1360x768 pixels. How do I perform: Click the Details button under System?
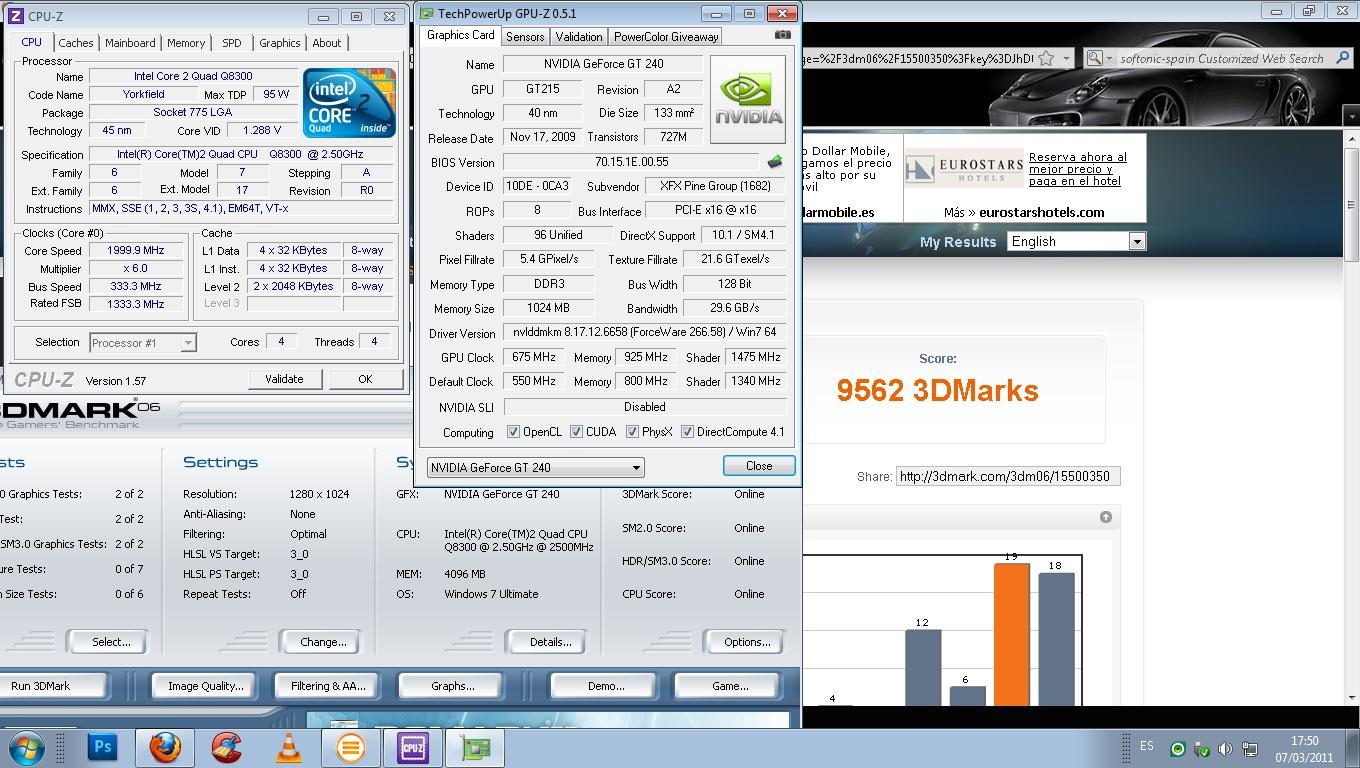[549, 642]
